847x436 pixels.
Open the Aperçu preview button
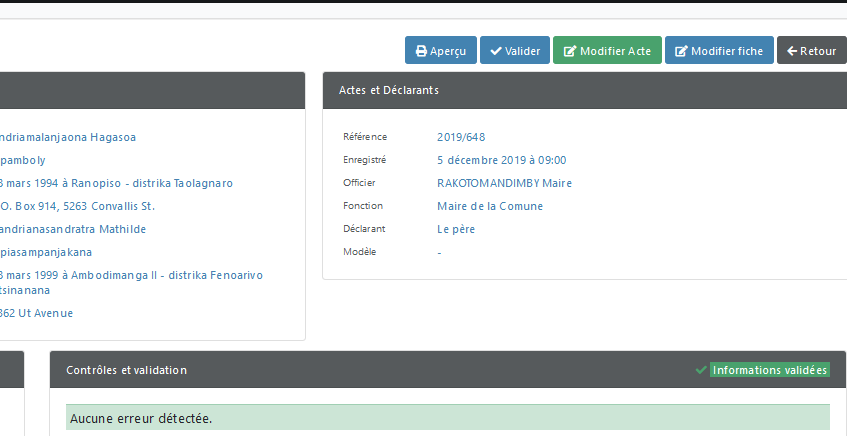(x=441, y=50)
